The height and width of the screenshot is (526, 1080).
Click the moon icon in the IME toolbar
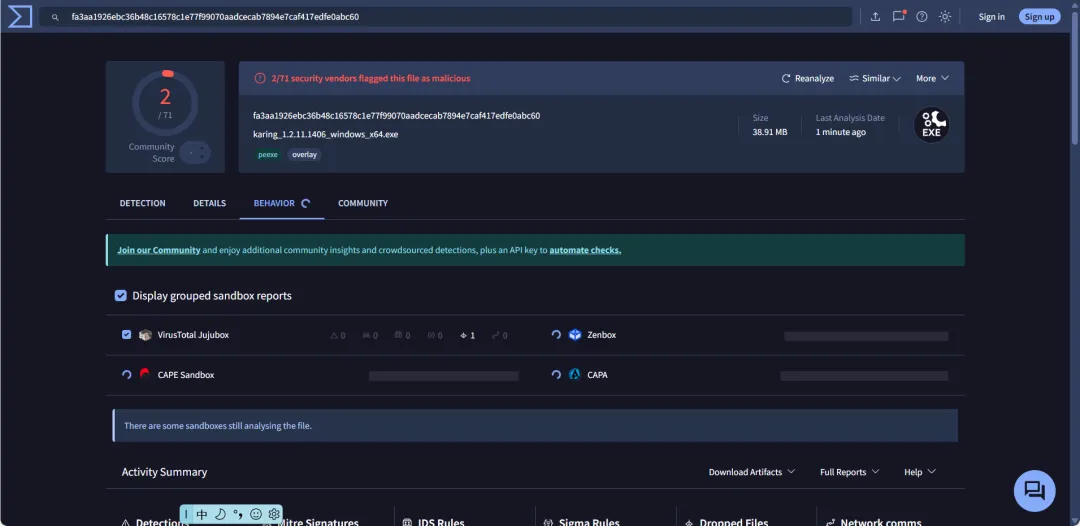point(220,514)
